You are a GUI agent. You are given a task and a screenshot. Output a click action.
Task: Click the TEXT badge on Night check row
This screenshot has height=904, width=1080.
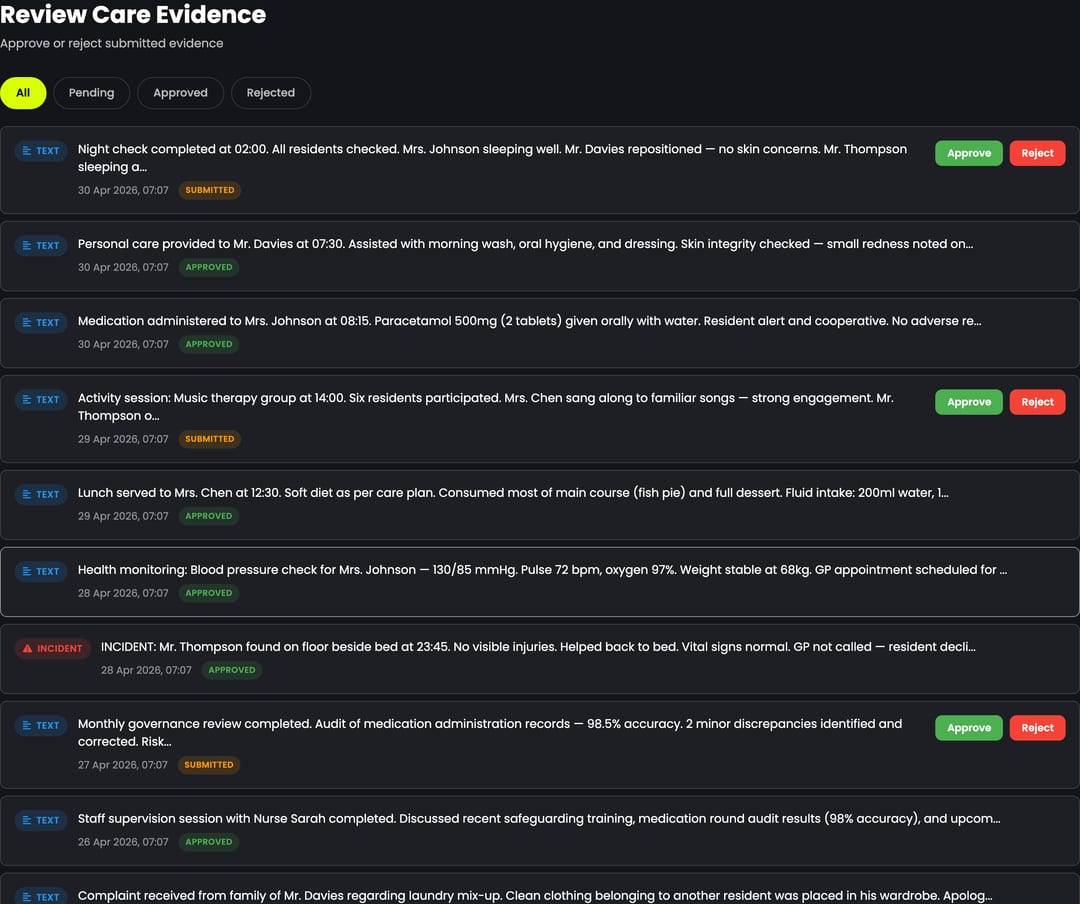coord(41,151)
